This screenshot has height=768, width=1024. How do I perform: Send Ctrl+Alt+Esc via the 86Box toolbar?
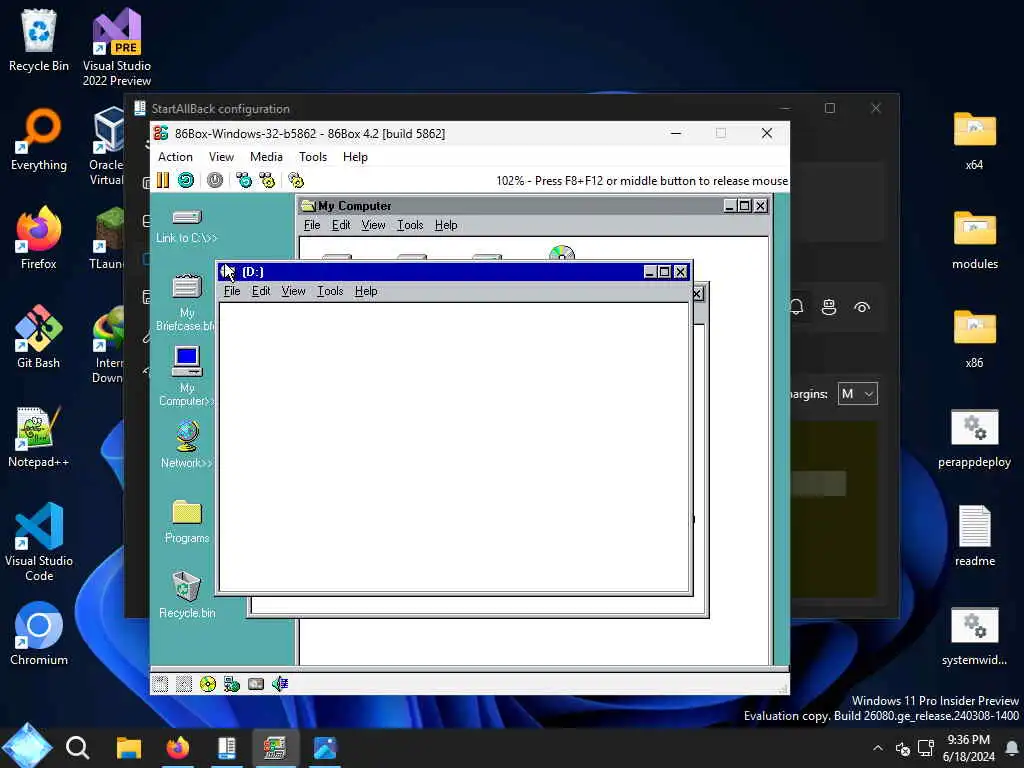point(267,180)
